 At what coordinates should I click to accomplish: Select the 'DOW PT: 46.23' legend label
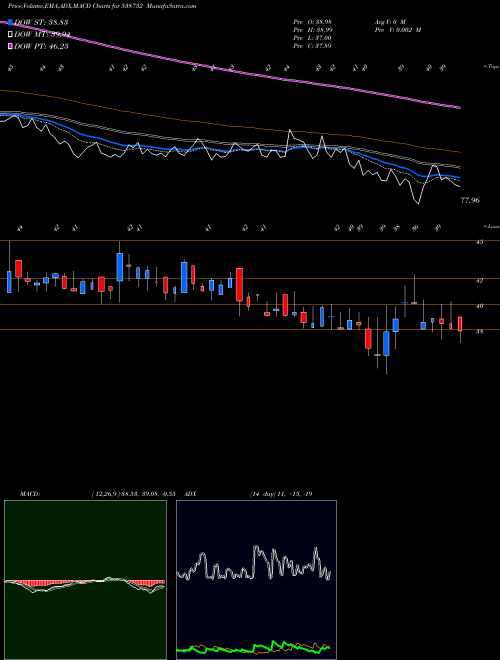41,46
